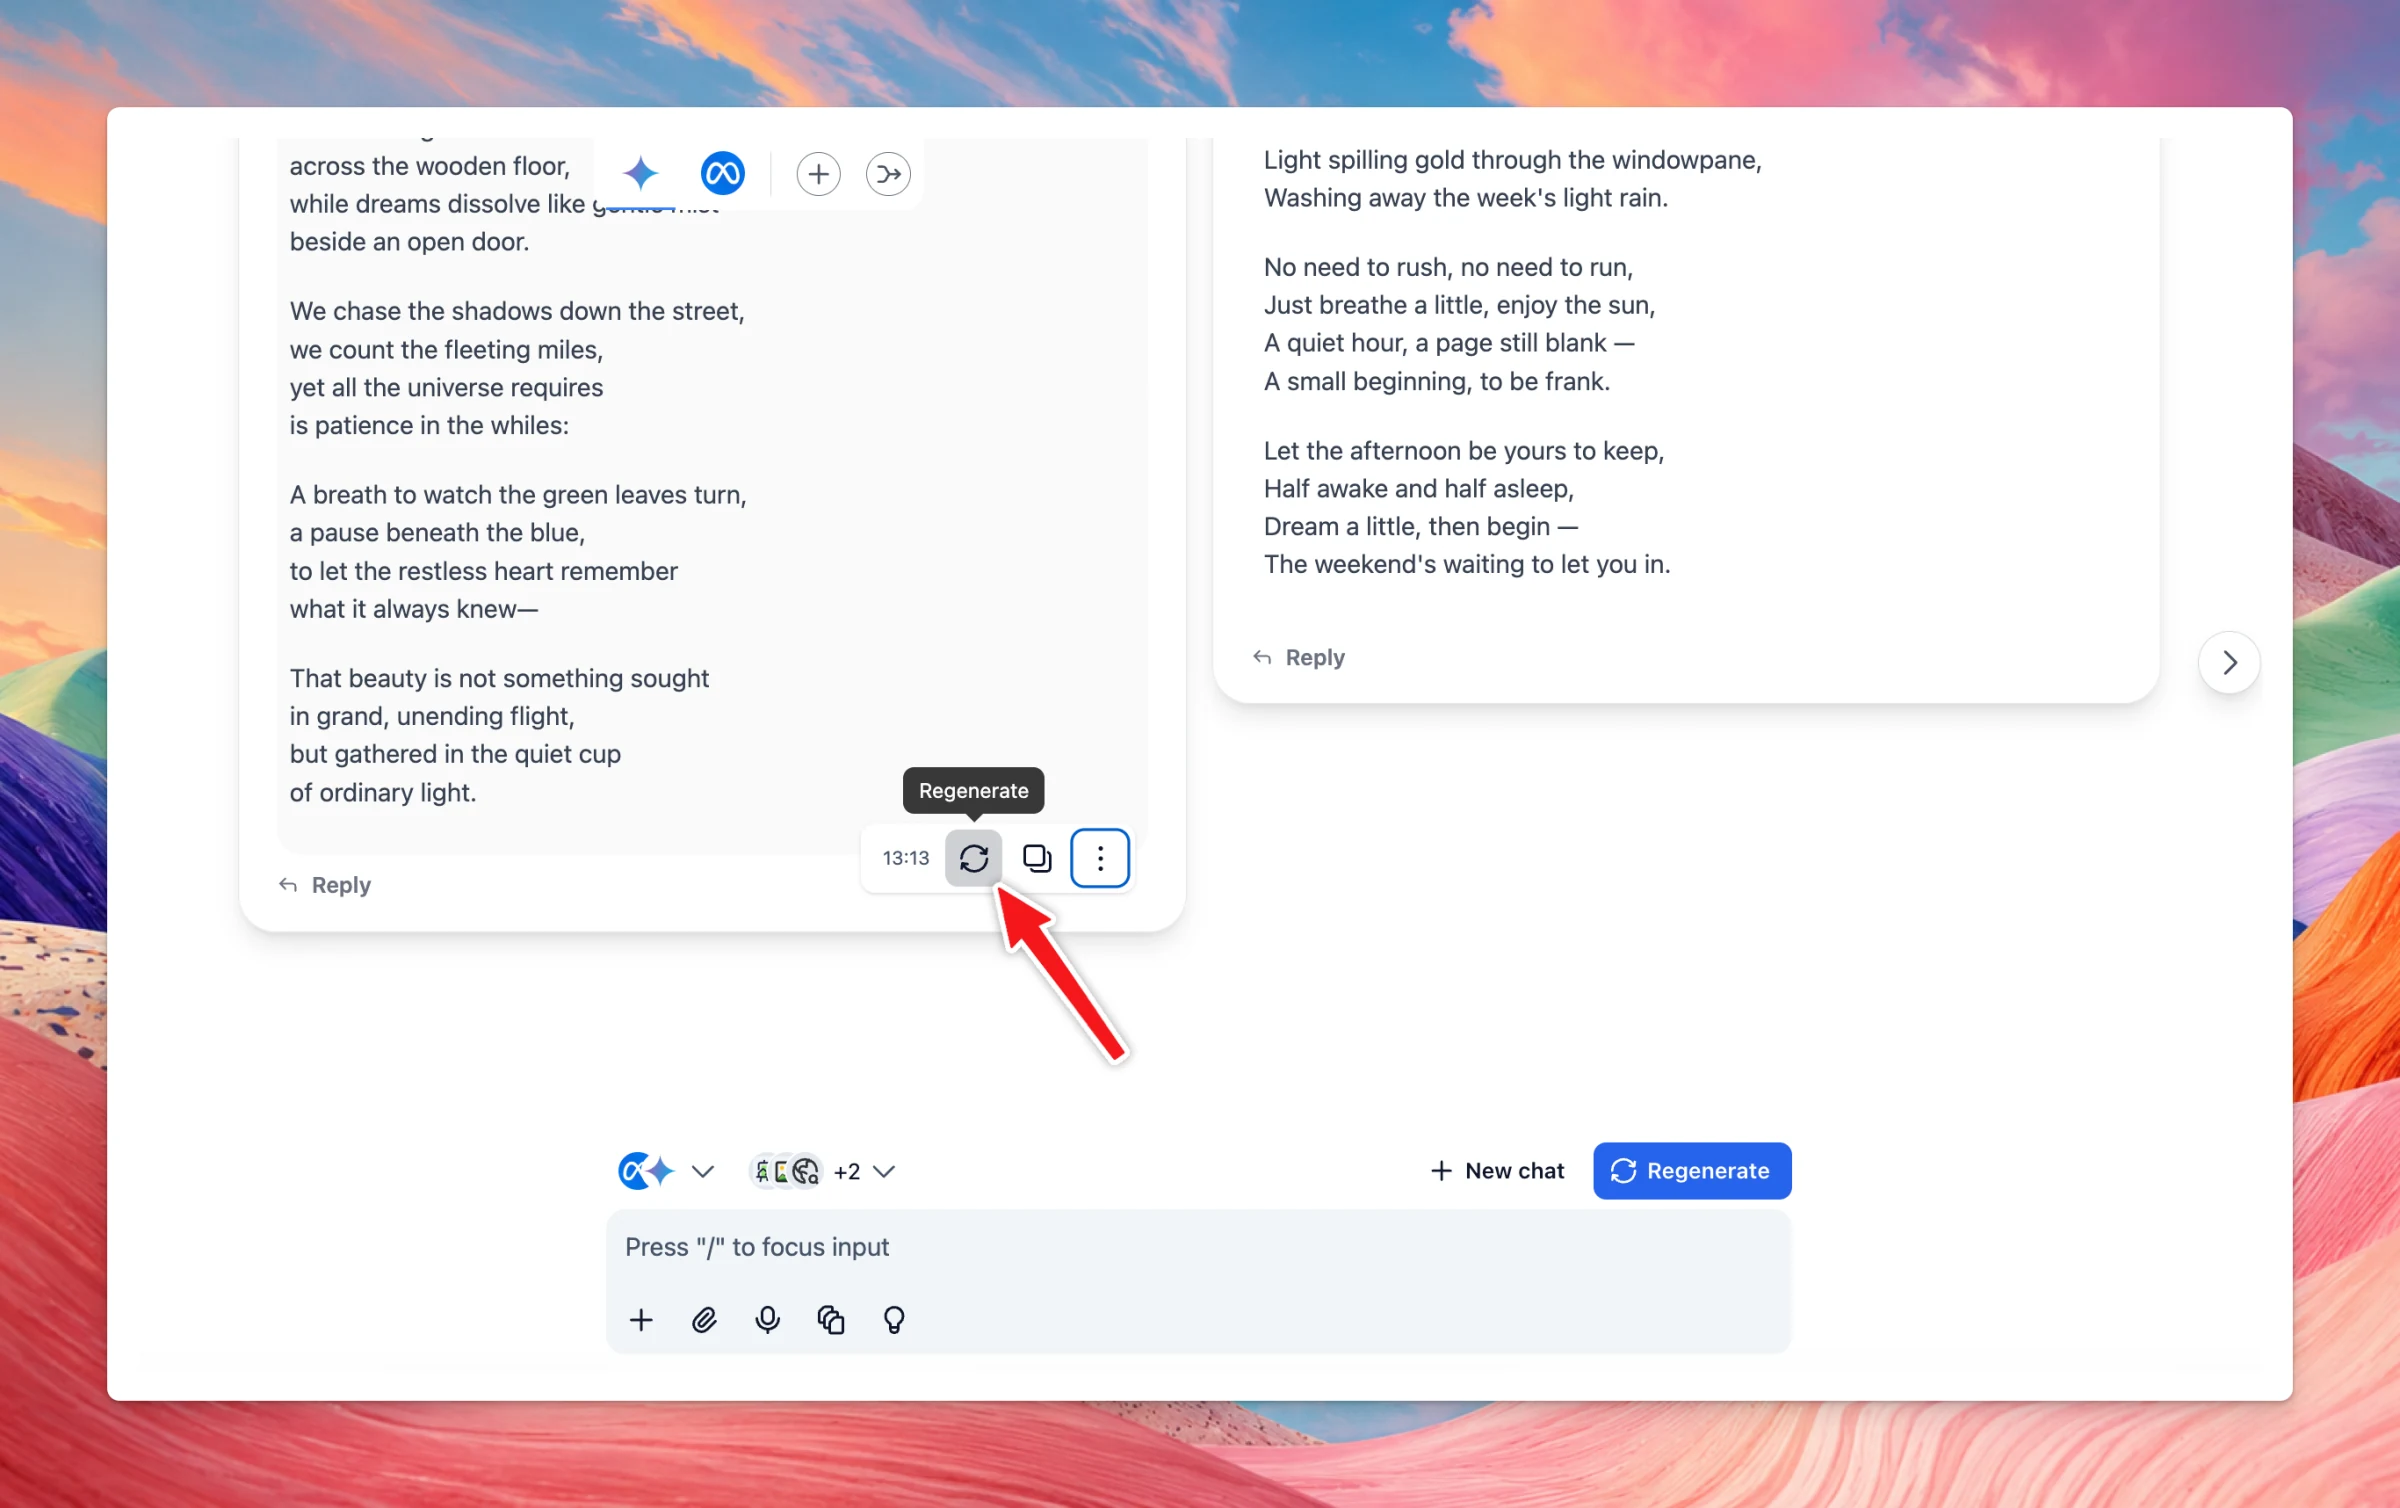Start voice input with the microphone icon
2400x1508 pixels.
767,1320
